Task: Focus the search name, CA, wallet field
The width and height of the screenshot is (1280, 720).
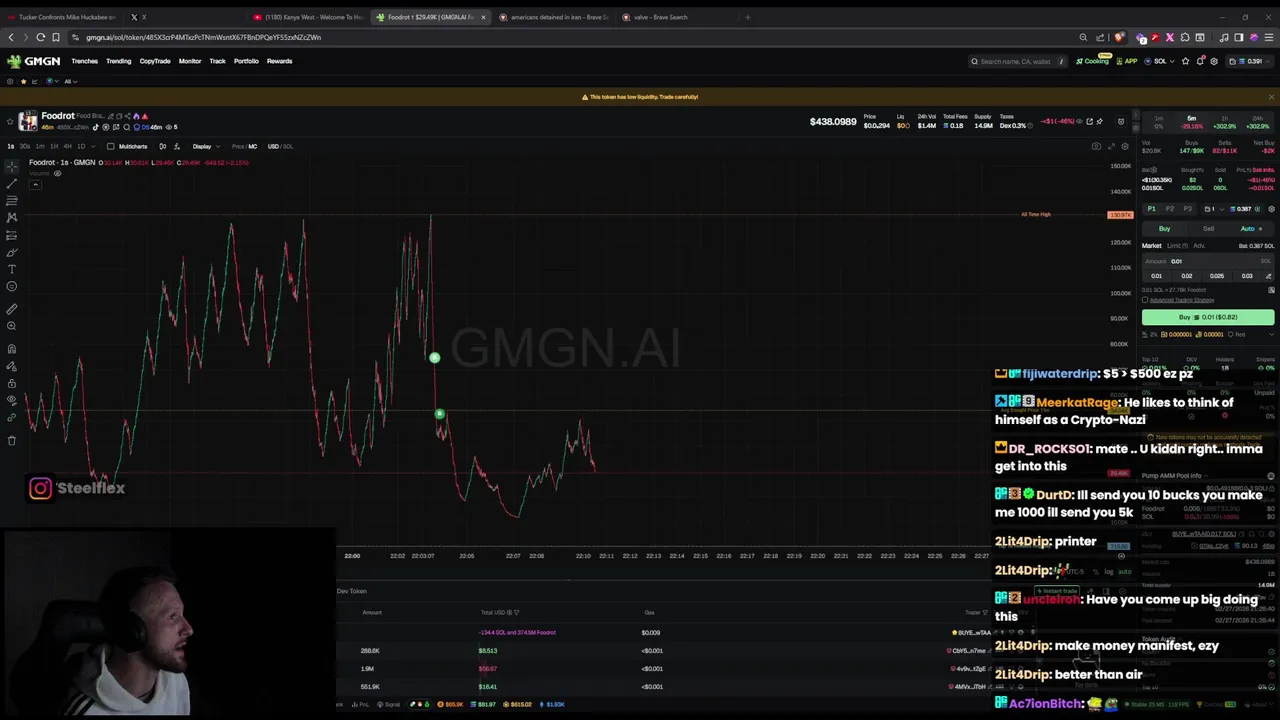Action: tap(1016, 61)
